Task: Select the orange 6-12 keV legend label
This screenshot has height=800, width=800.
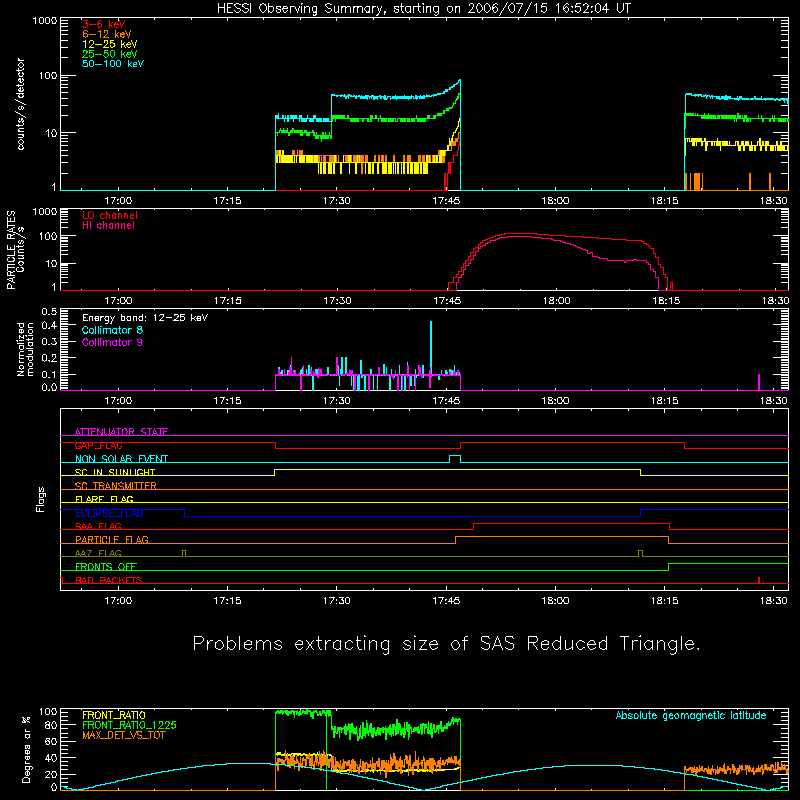Action: [107, 34]
